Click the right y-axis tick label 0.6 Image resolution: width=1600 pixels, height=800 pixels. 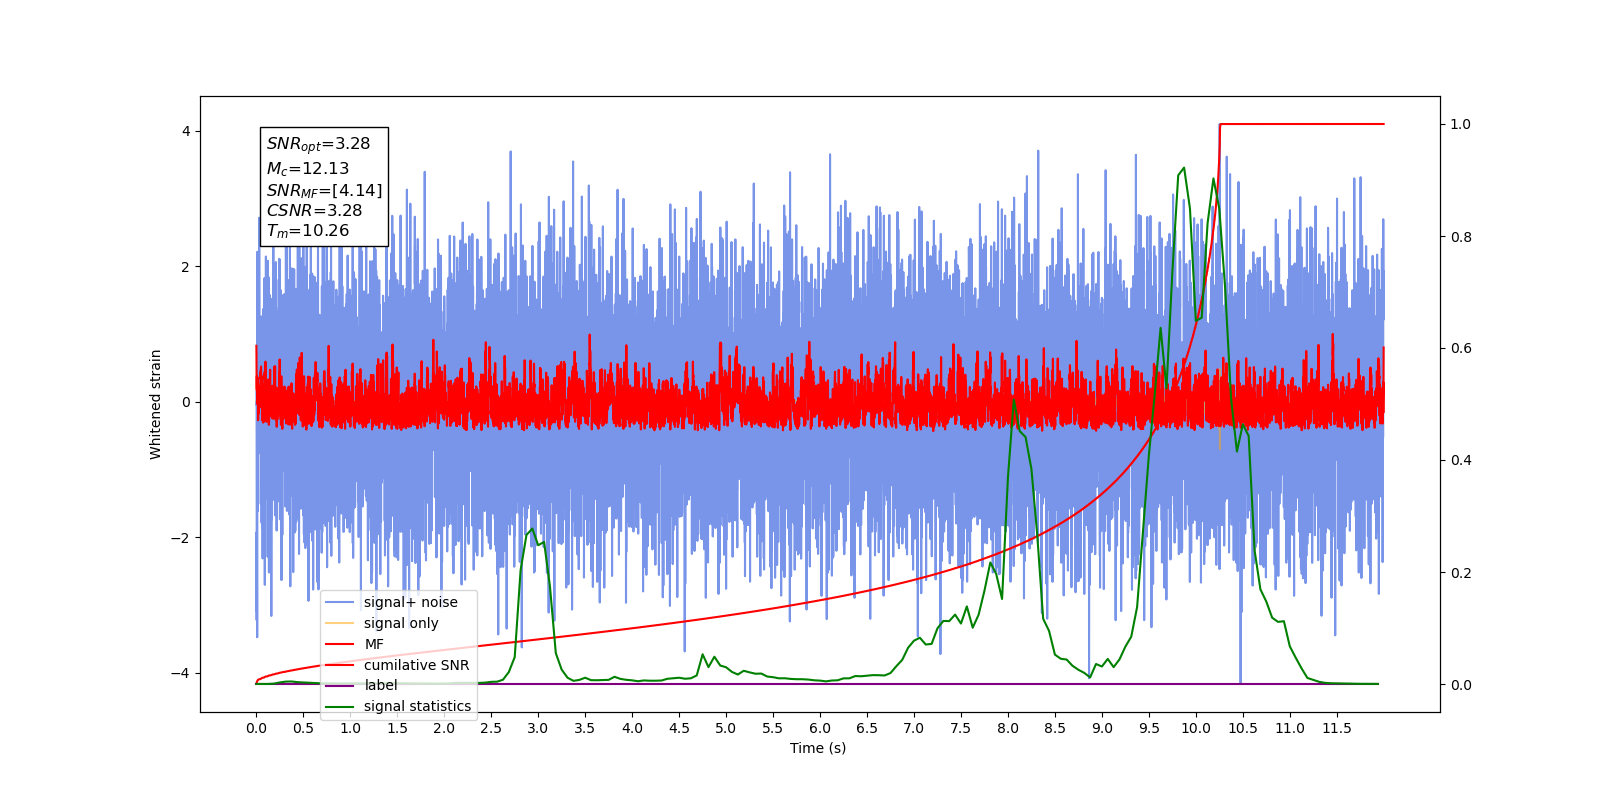tap(1461, 349)
